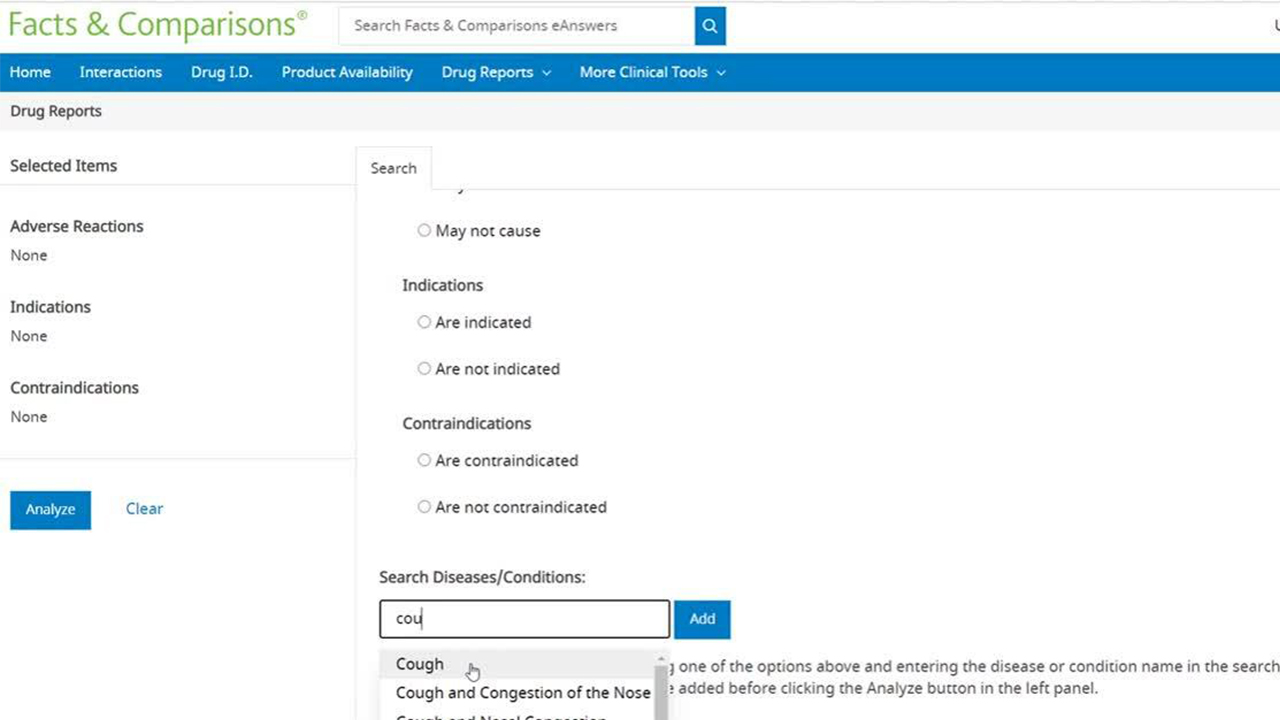This screenshot has width=1280, height=720.
Task: Click the 'Search Diseases/Conditions:' label
Action: [x=483, y=577]
